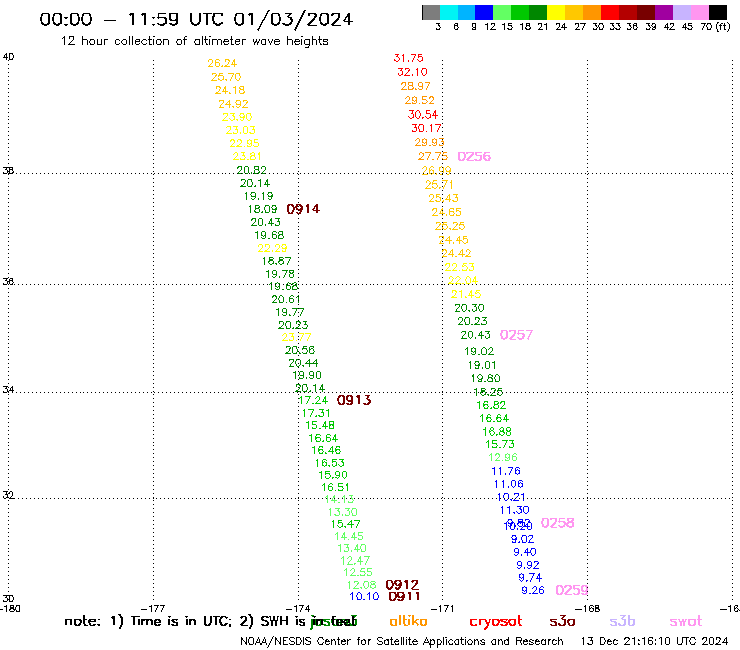Click the 0256 swot time label
740x650 pixels.
pos(474,156)
